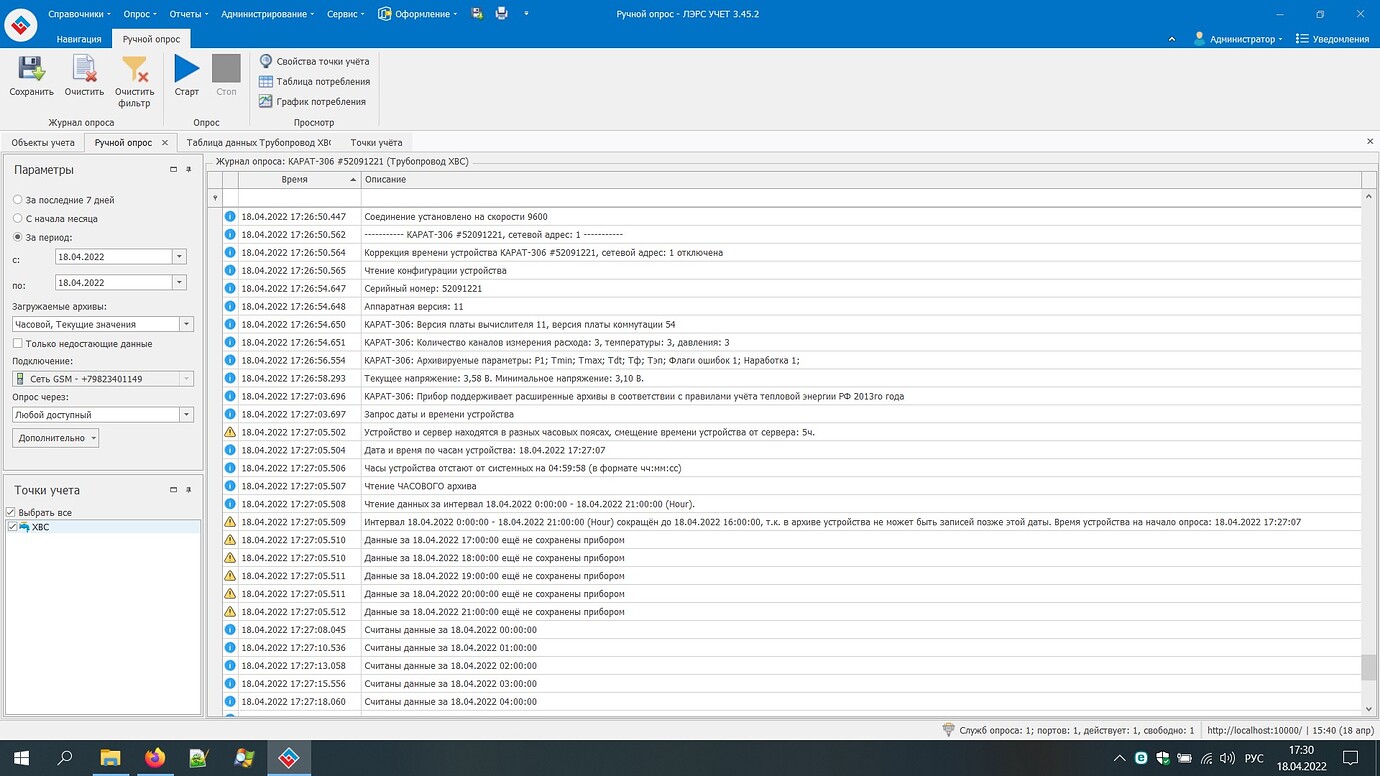Click the filter row pin icon in the journal grid
Viewport: 1380px width, 776px height.
(x=215, y=198)
